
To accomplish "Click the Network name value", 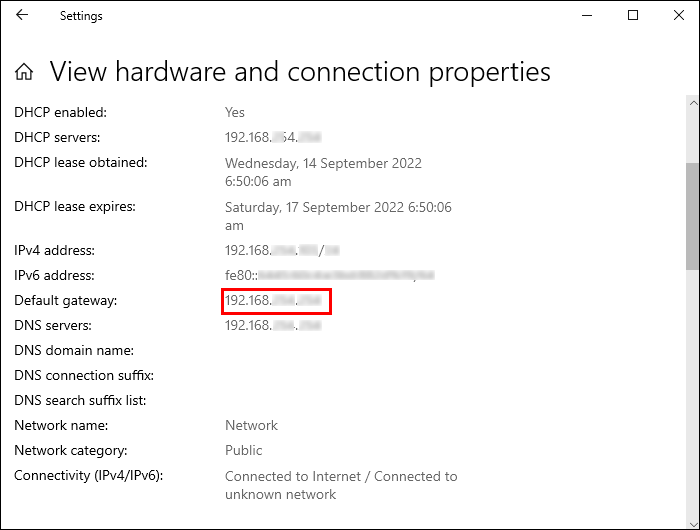I will (251, 425).
